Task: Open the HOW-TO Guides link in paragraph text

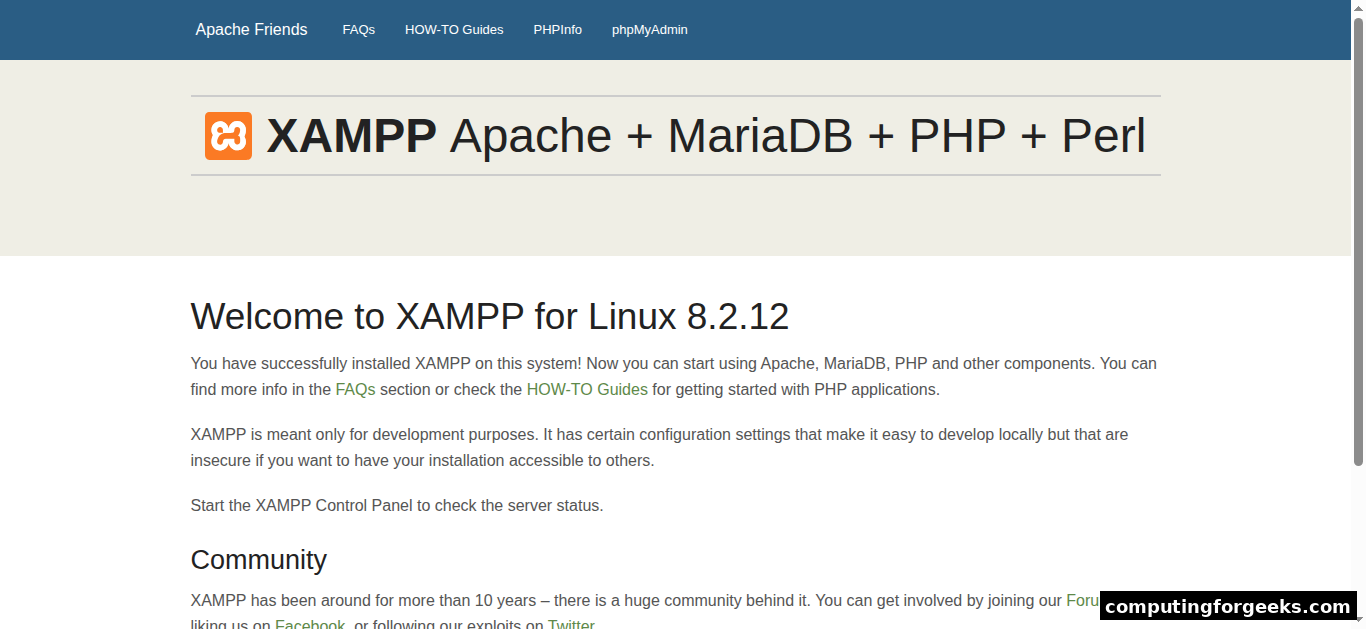Action: 587,389
